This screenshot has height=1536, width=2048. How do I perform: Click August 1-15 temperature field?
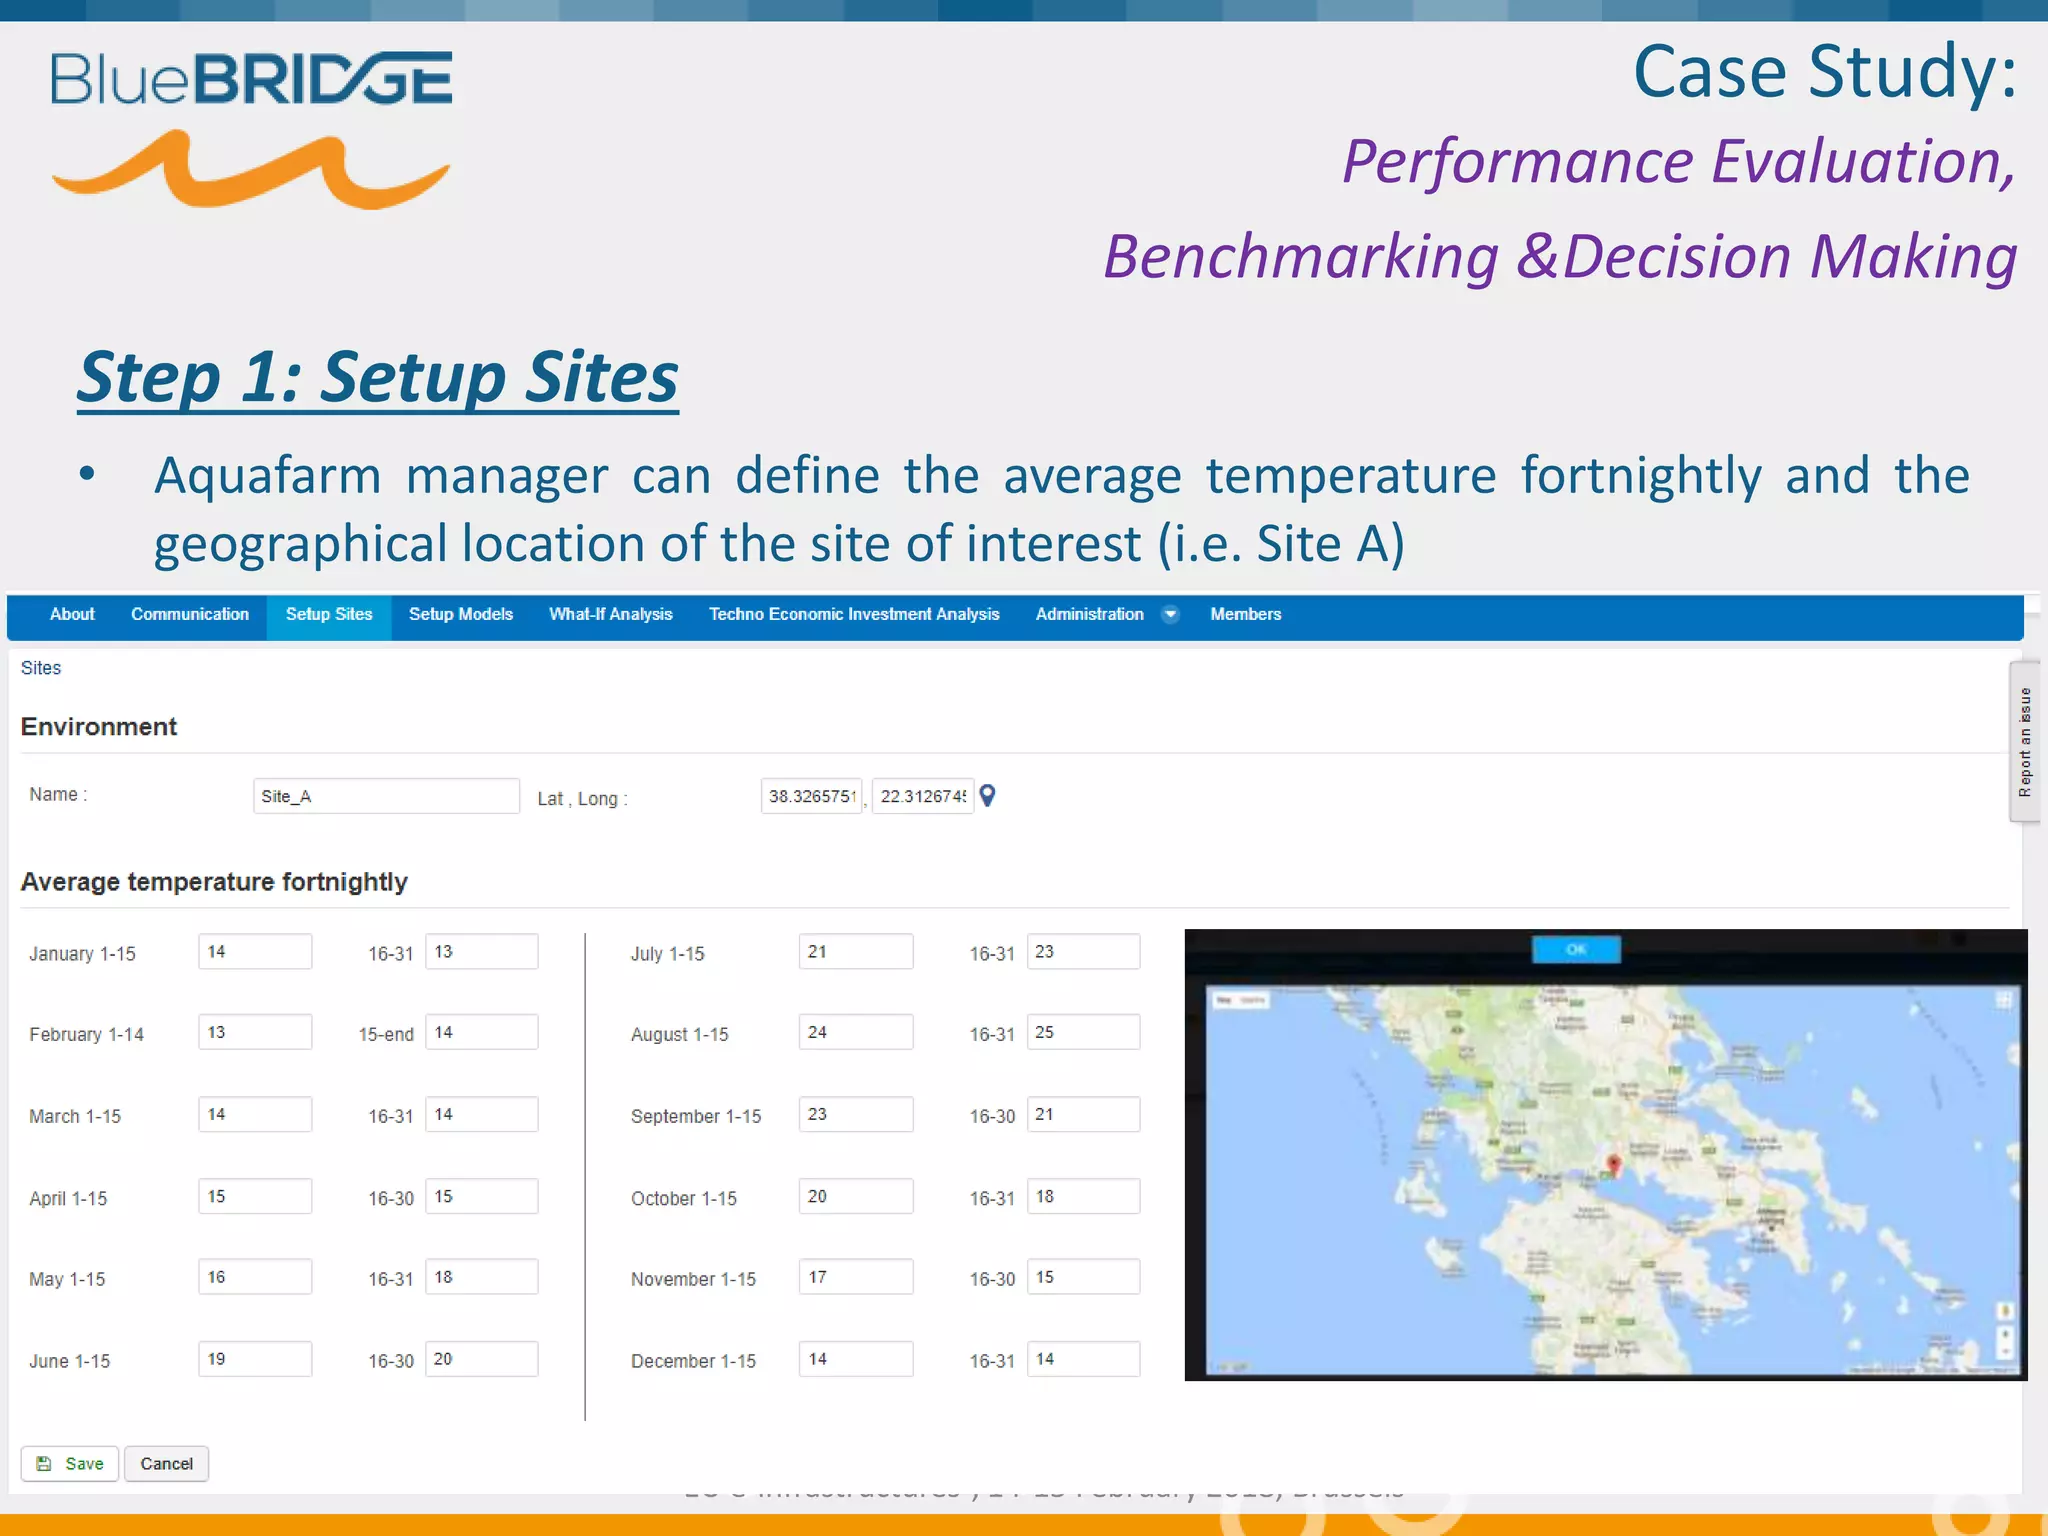point(856,1032)
